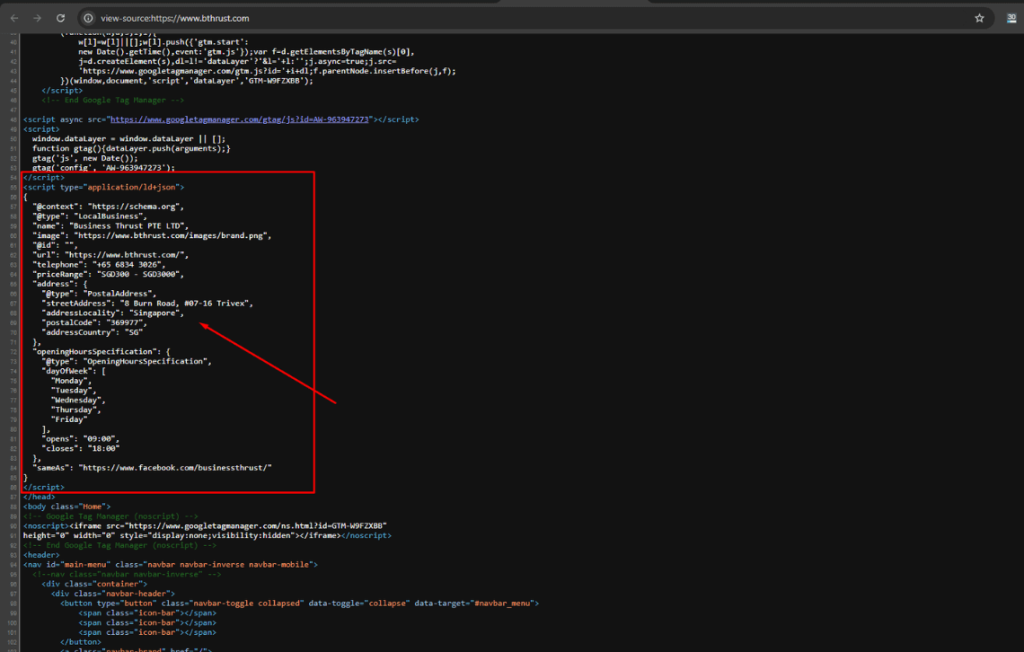Click the opens 09:00 line
1024x652 pixels.
tap(81, 439)
